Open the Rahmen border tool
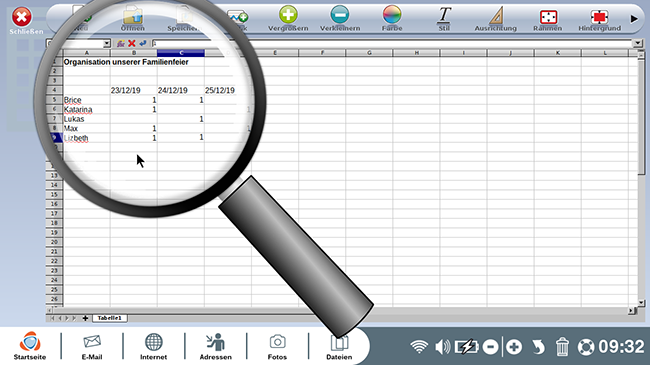Viewport: 650px width, 365px height. click(x=548, y=17)
